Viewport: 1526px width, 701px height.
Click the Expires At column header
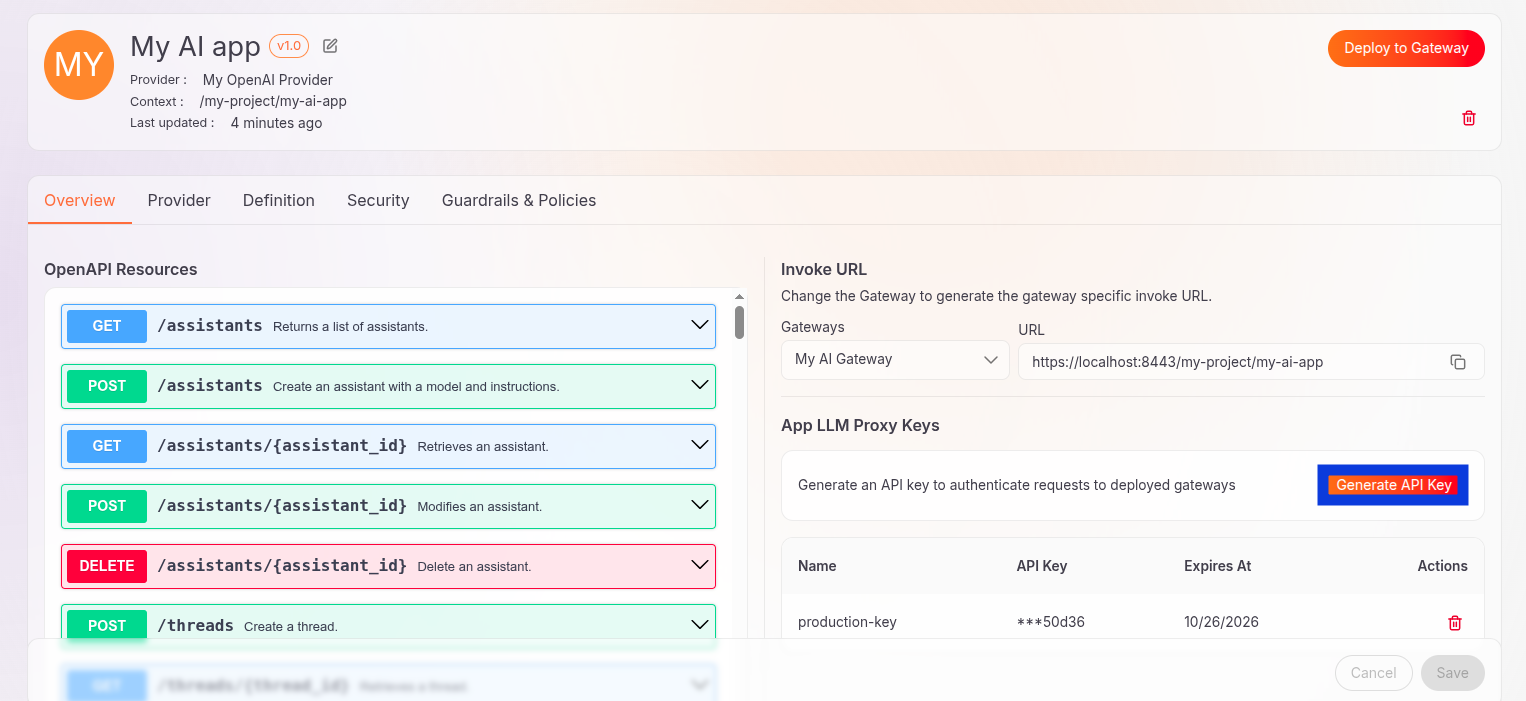(x=1218, y=566)
